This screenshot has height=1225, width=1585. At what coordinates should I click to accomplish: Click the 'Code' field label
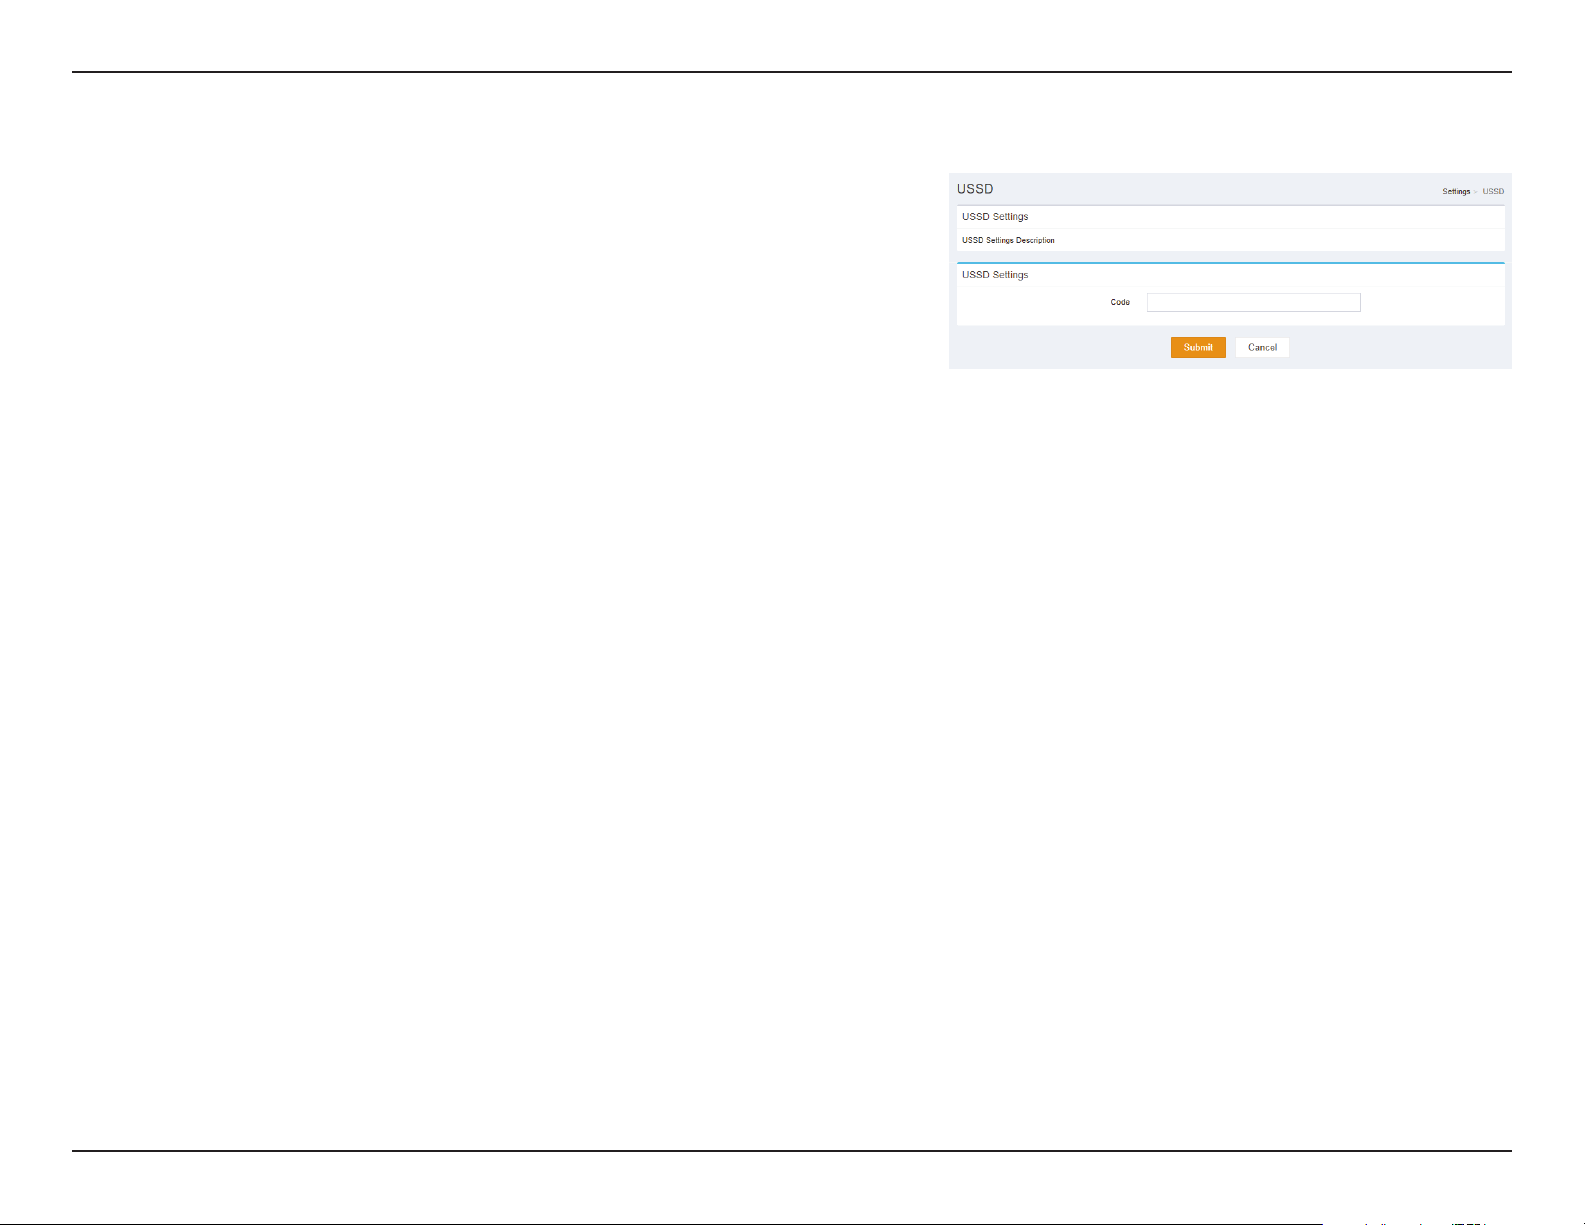coord(1120,302)
